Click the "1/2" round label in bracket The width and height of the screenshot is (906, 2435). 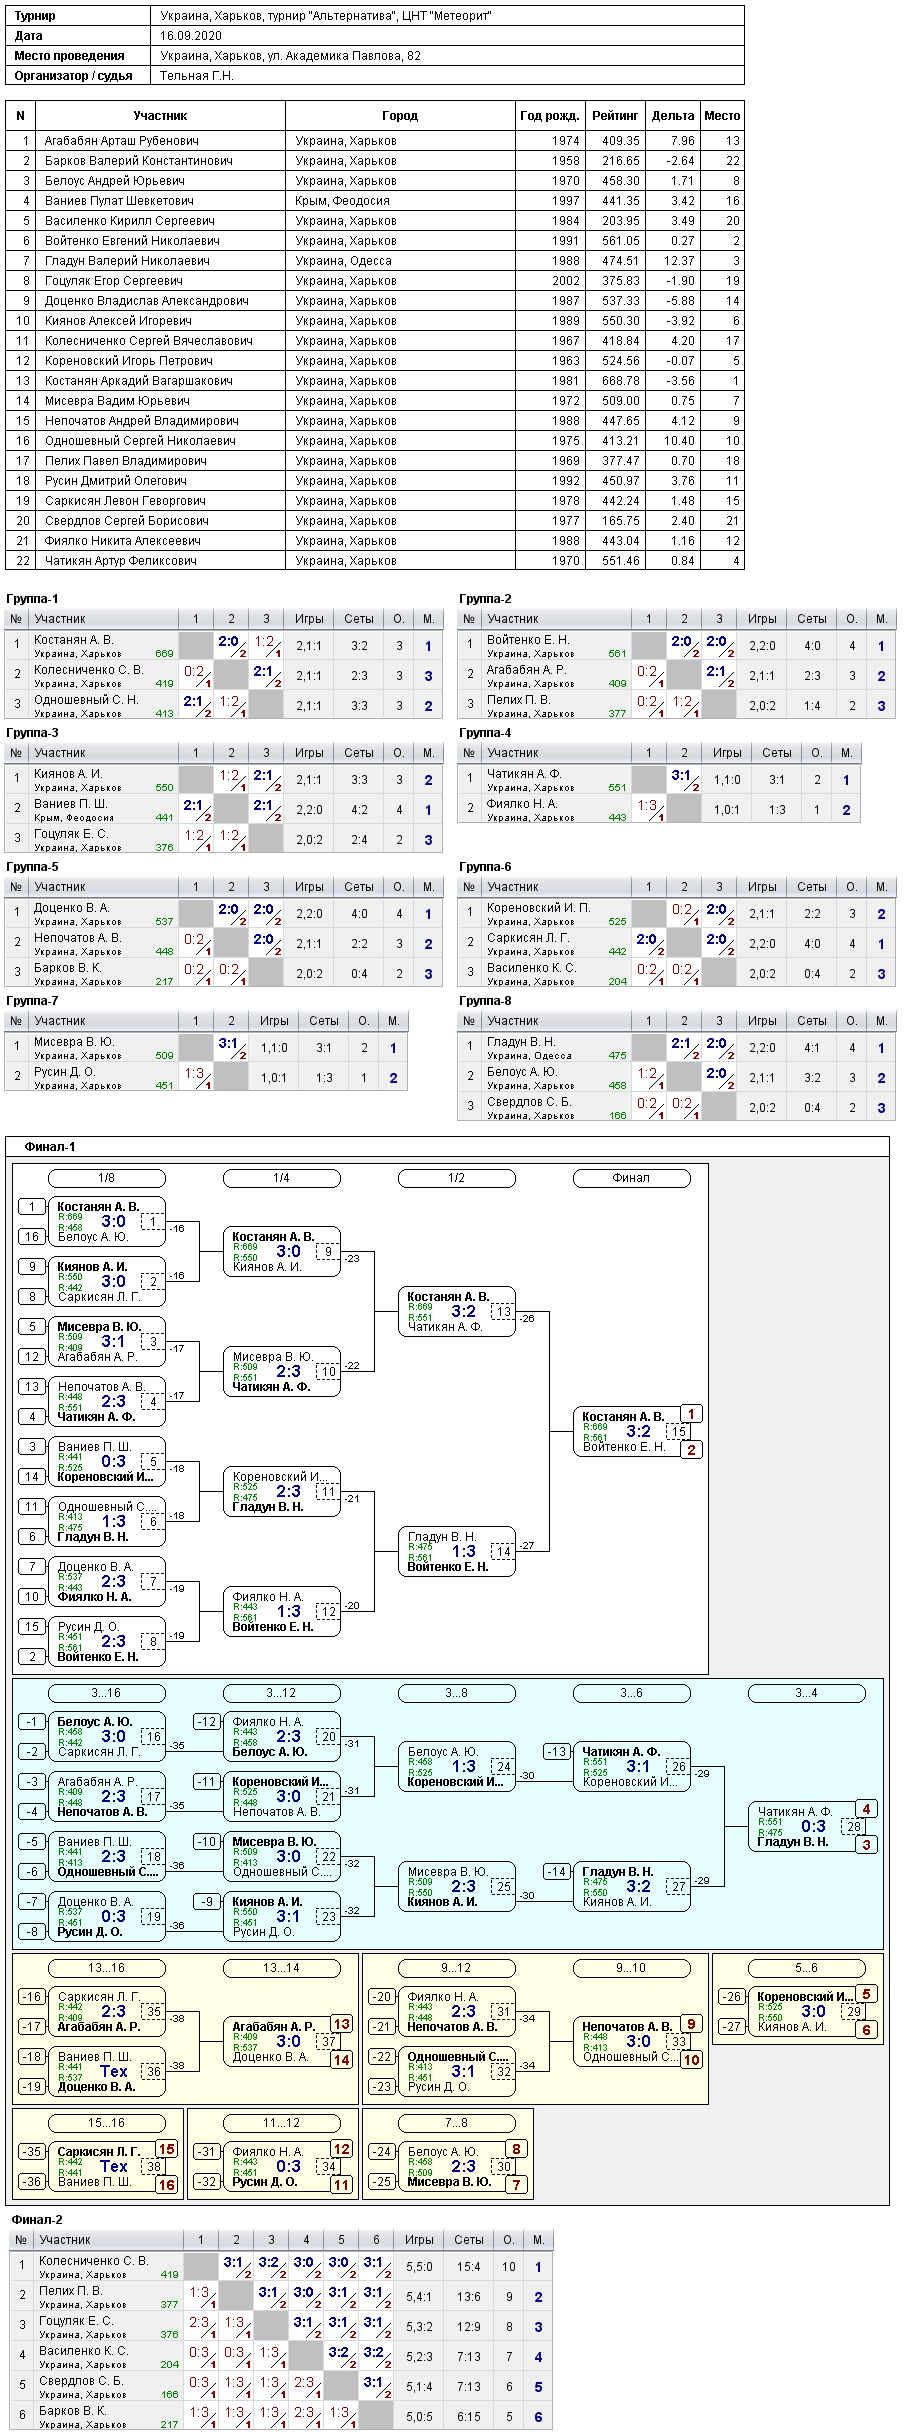pos(456,1178)
